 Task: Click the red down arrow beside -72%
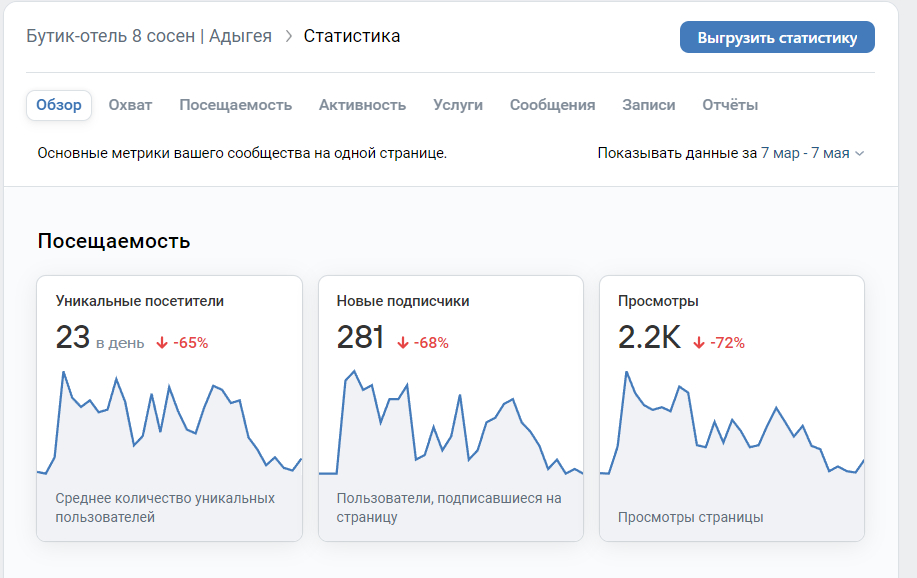[699, 343]
